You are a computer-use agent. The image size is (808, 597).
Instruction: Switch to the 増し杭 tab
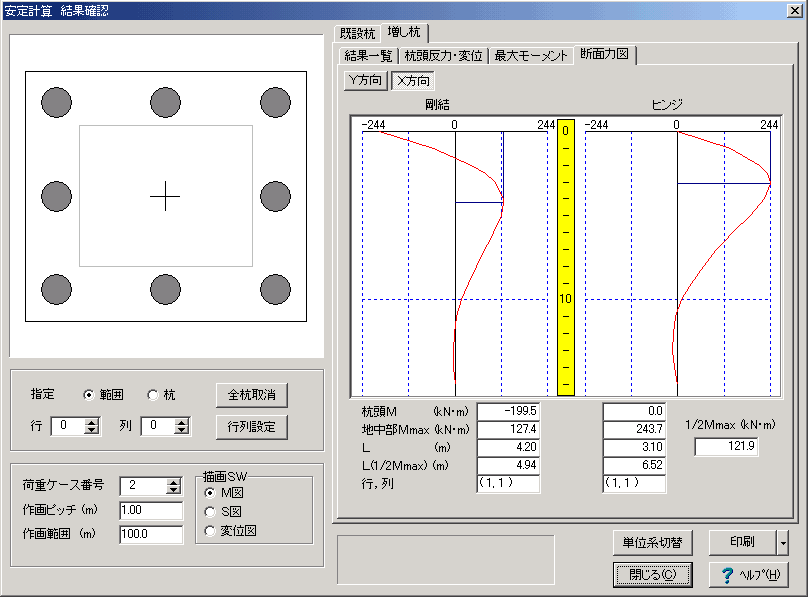pos(404,32)
